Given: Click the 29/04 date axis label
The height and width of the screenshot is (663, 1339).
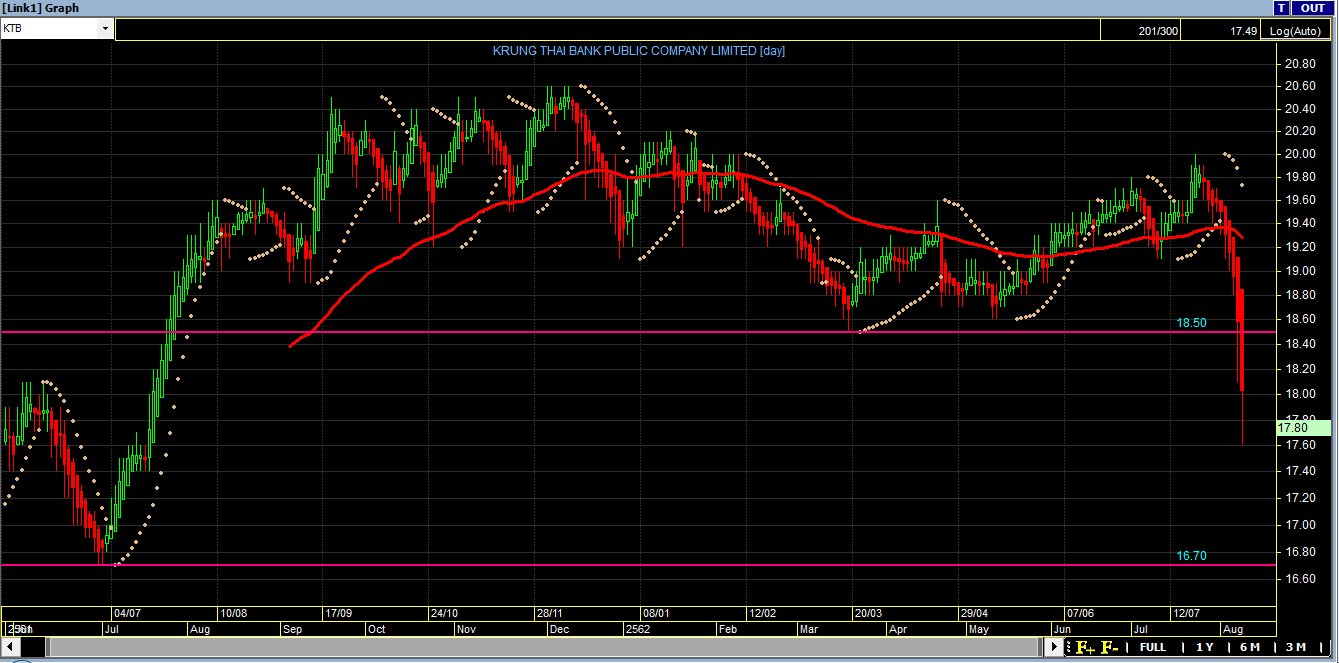Looking at the screenshot, I should (x=974, y=613).
